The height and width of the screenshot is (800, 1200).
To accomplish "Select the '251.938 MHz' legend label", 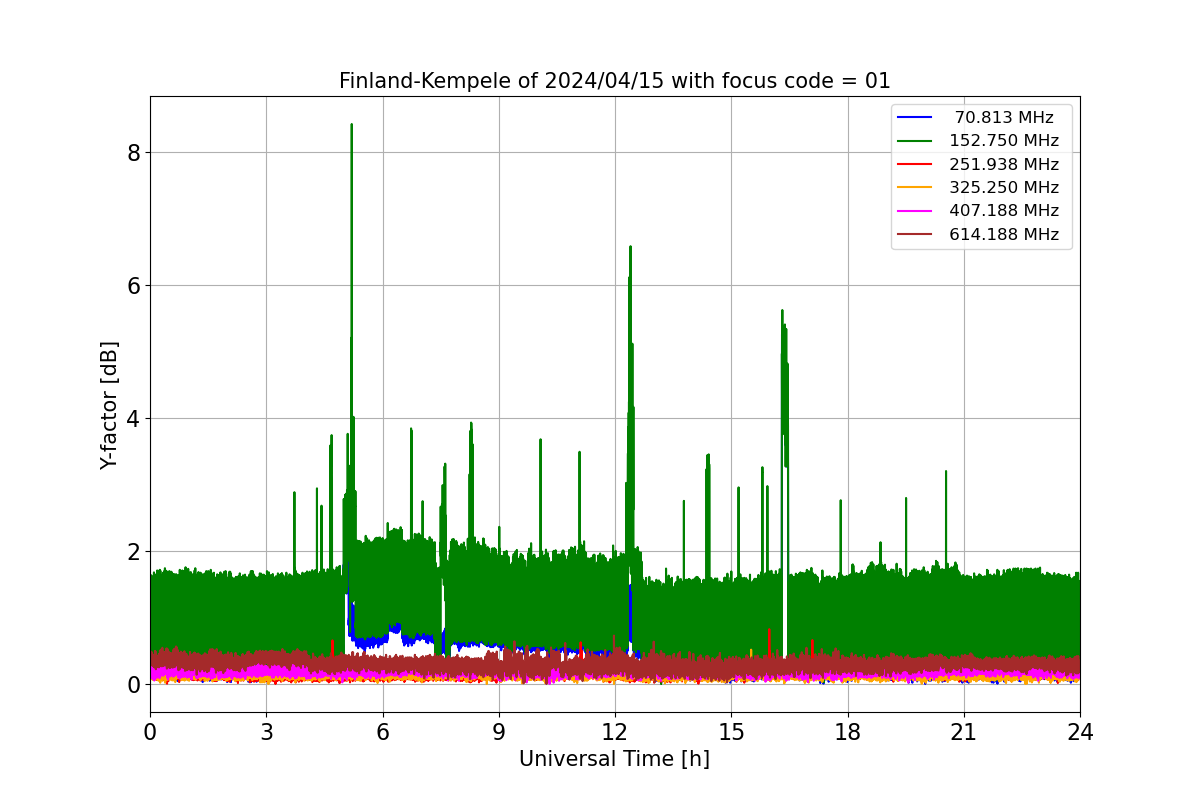I will tap(1003, 164).
